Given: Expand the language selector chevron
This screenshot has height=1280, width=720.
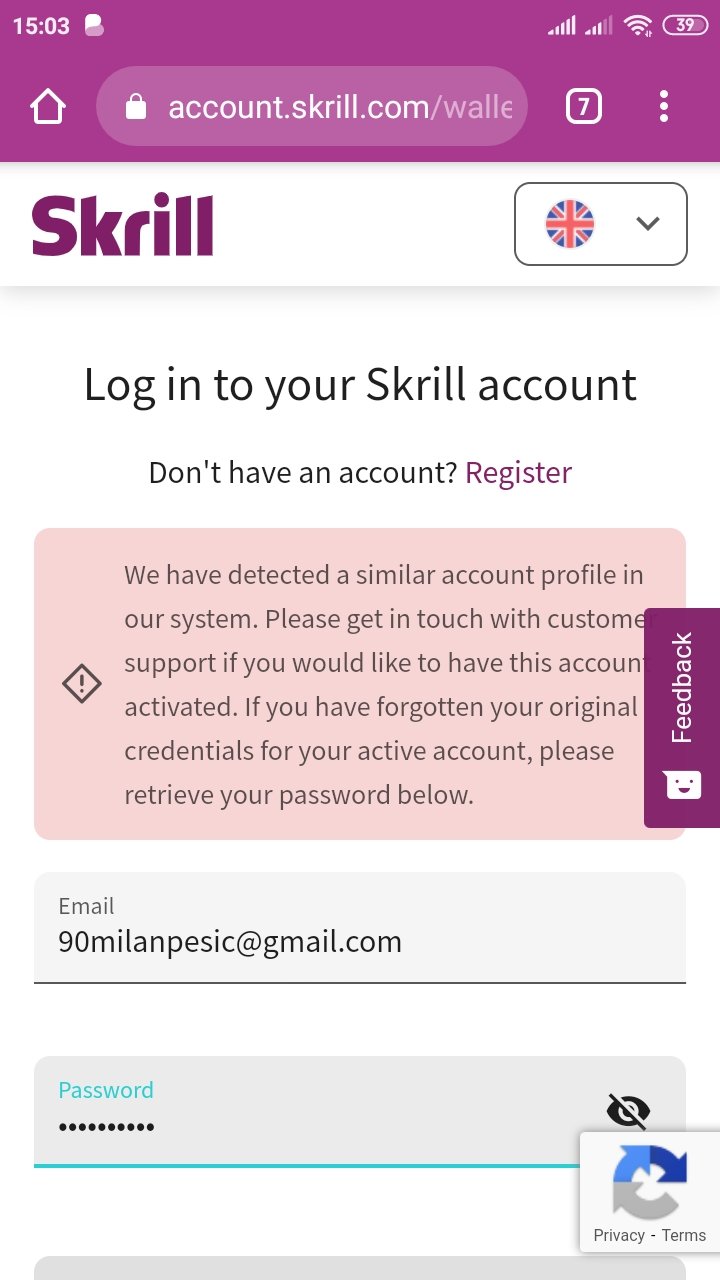Looking at the screenshot, I should (648, 224).
